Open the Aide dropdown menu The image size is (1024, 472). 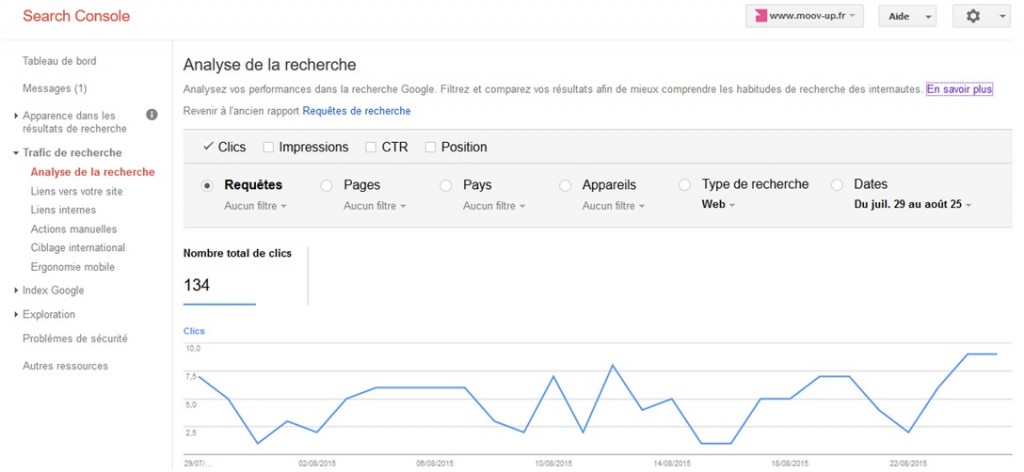tap(908, 16)
